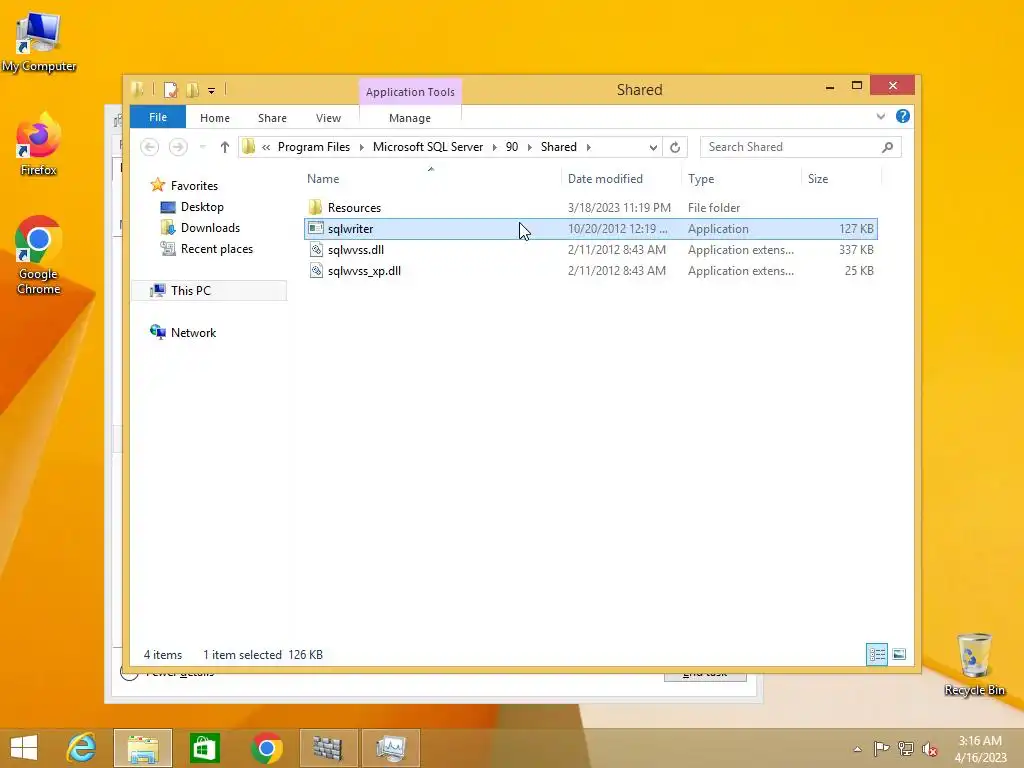1024x768 pixels.
Task: Launch Internet Explorer from the taskbar
Action: click(82, 748)
